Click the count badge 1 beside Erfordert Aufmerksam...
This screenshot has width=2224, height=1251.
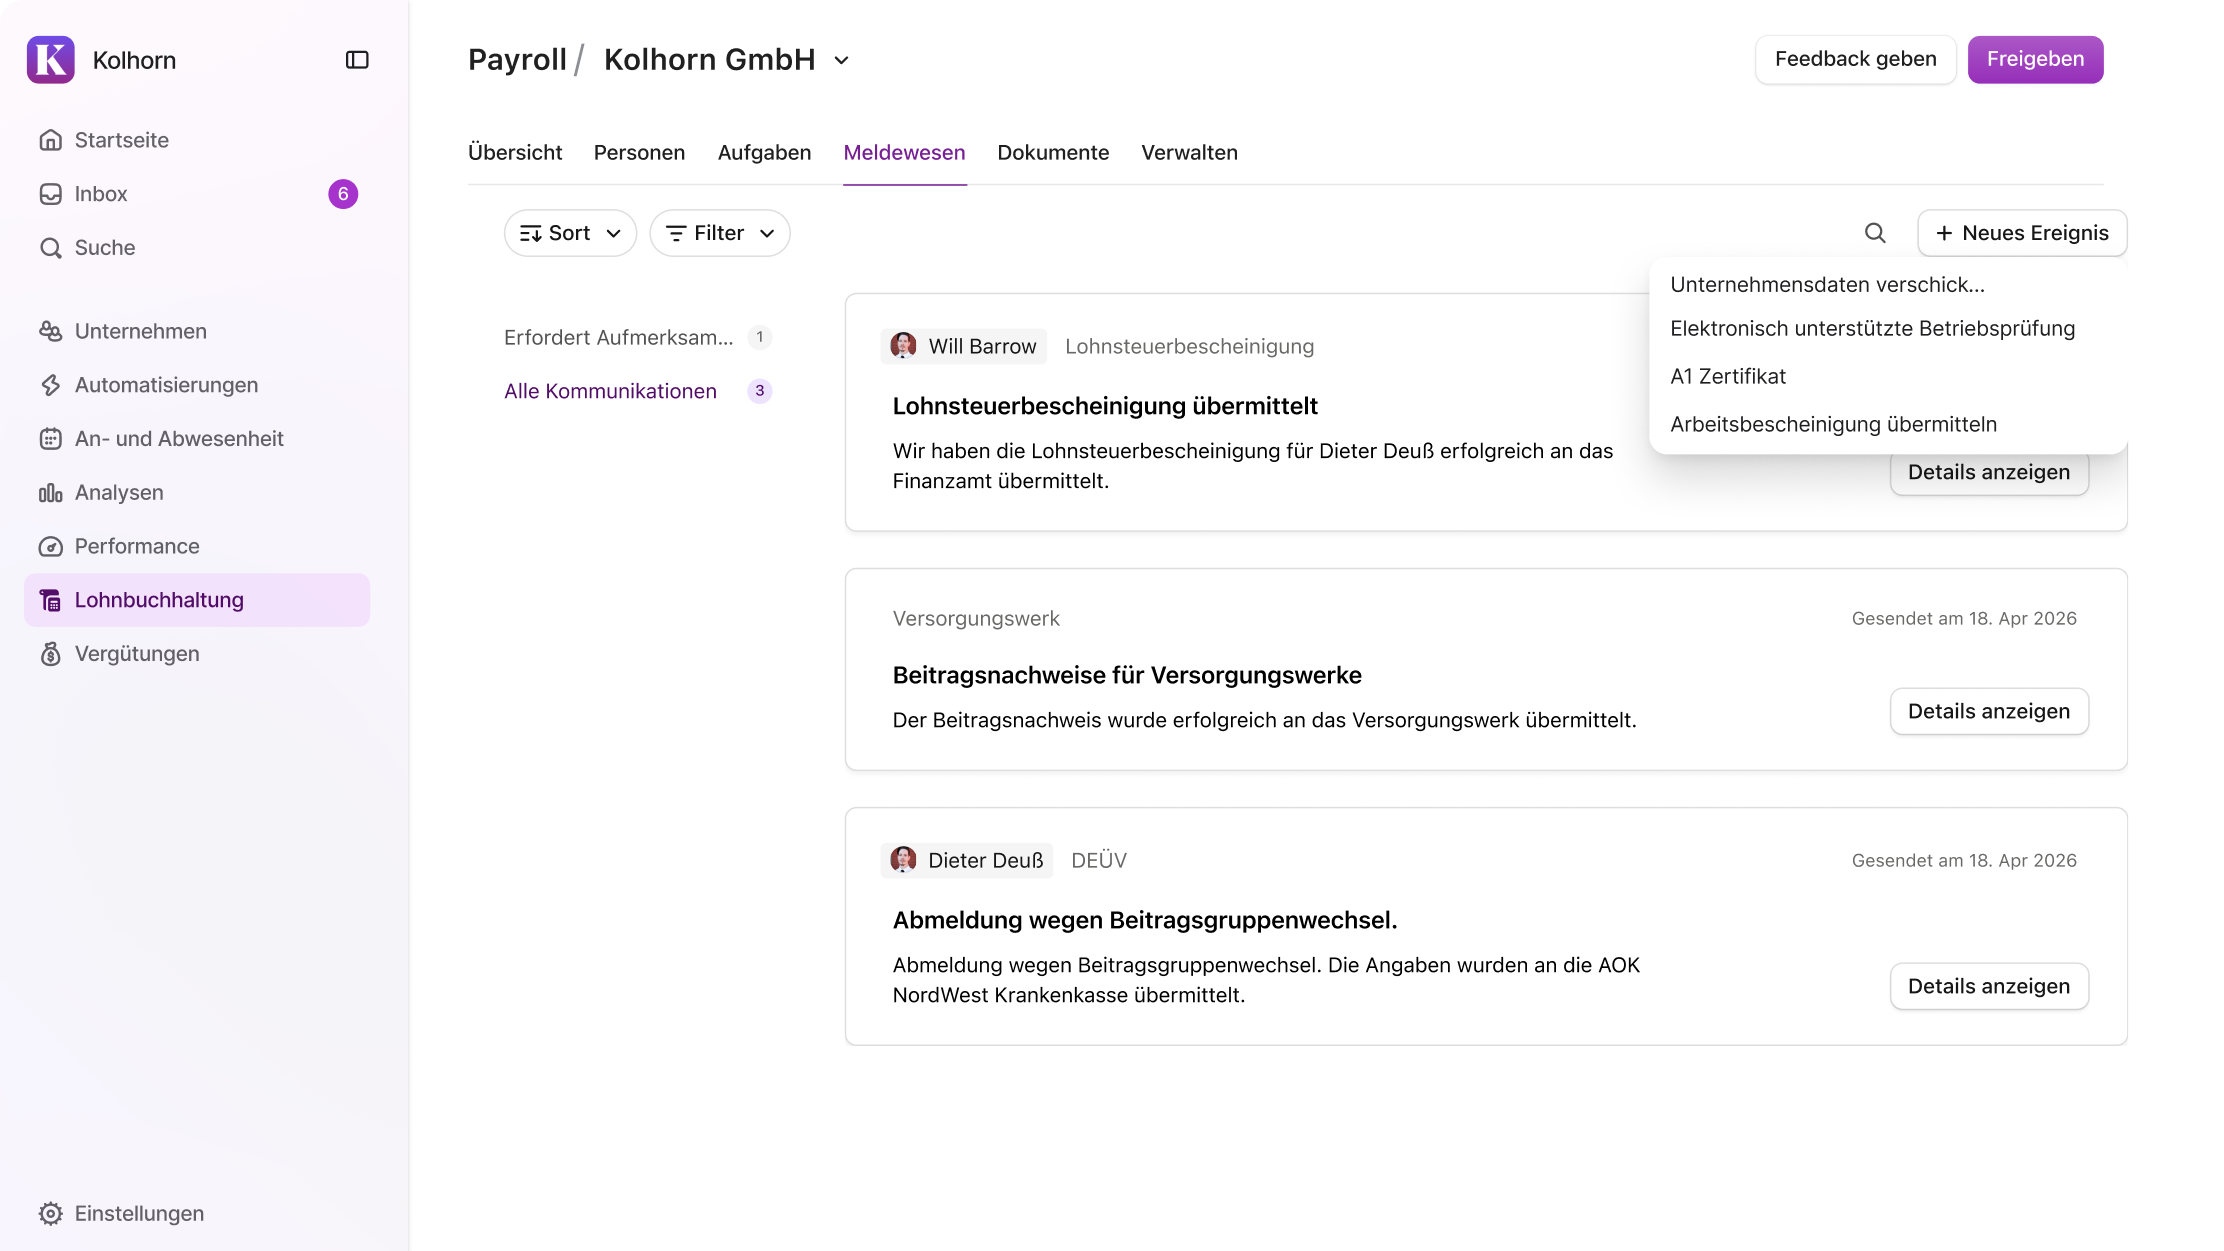coord(760,337)
